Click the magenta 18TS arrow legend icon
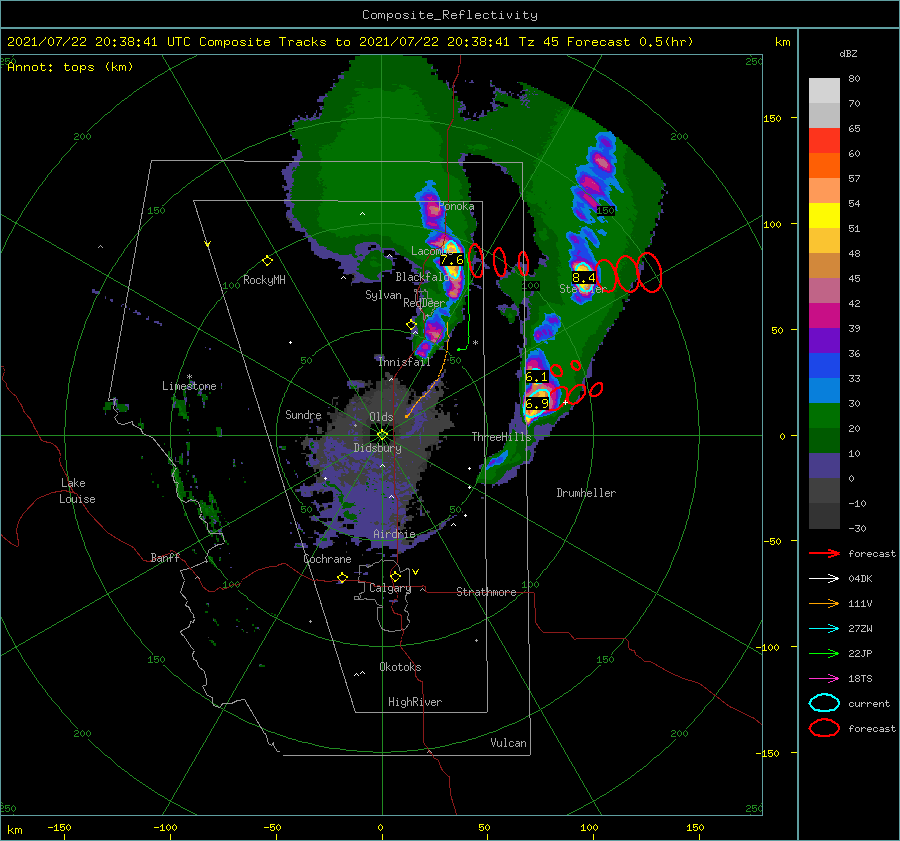 tap(824, 679)
